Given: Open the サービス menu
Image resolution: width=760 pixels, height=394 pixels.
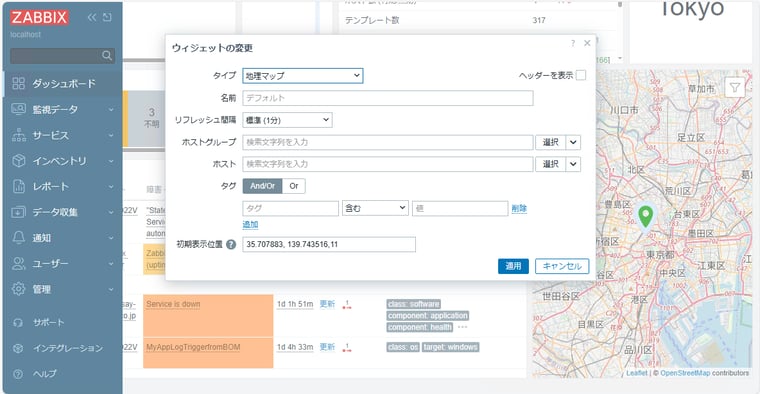Looking at the screenshot, I should [x=63, y=135].
